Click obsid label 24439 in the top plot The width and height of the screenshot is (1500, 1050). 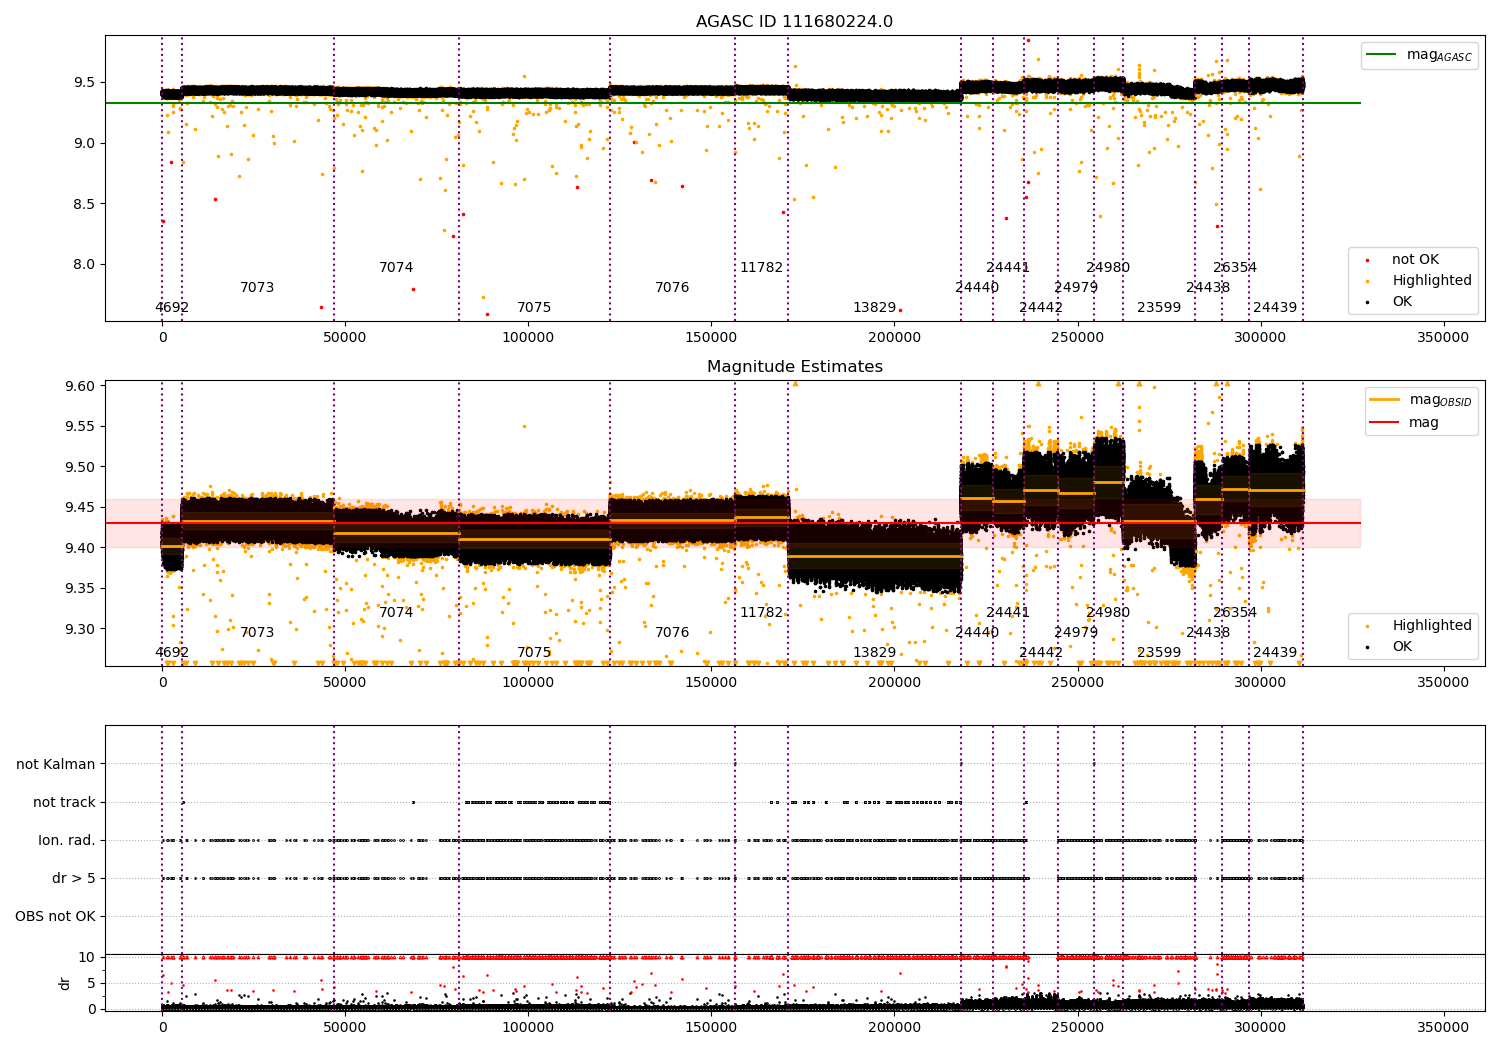(x=1275, y=308)
